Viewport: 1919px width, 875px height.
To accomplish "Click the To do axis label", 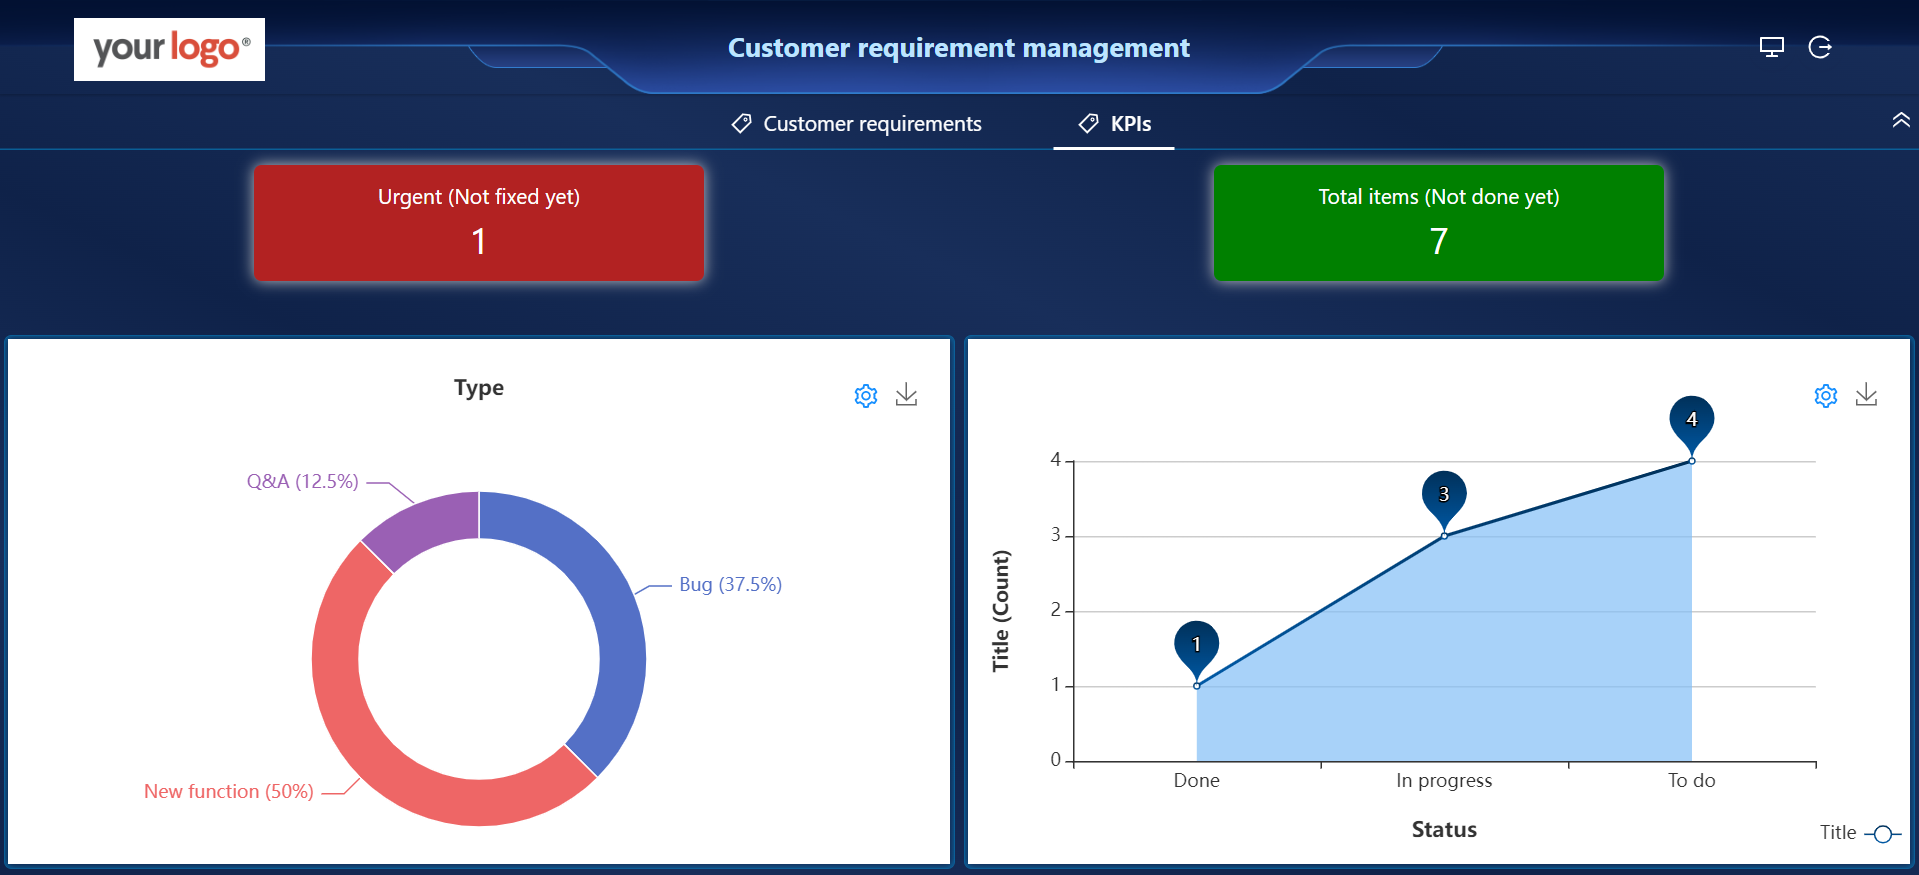I will coord(1691,781).
